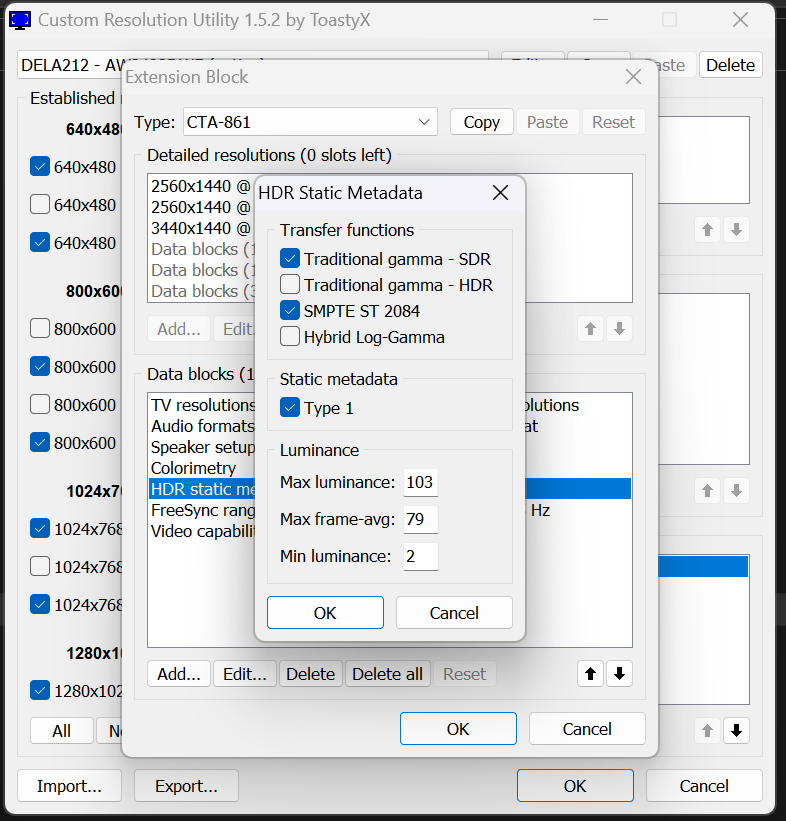Uncheck Traditional gamma - SDR
The height and width of the screenshot is (821, 786).
pyautogui.click(x=291, y=259)
